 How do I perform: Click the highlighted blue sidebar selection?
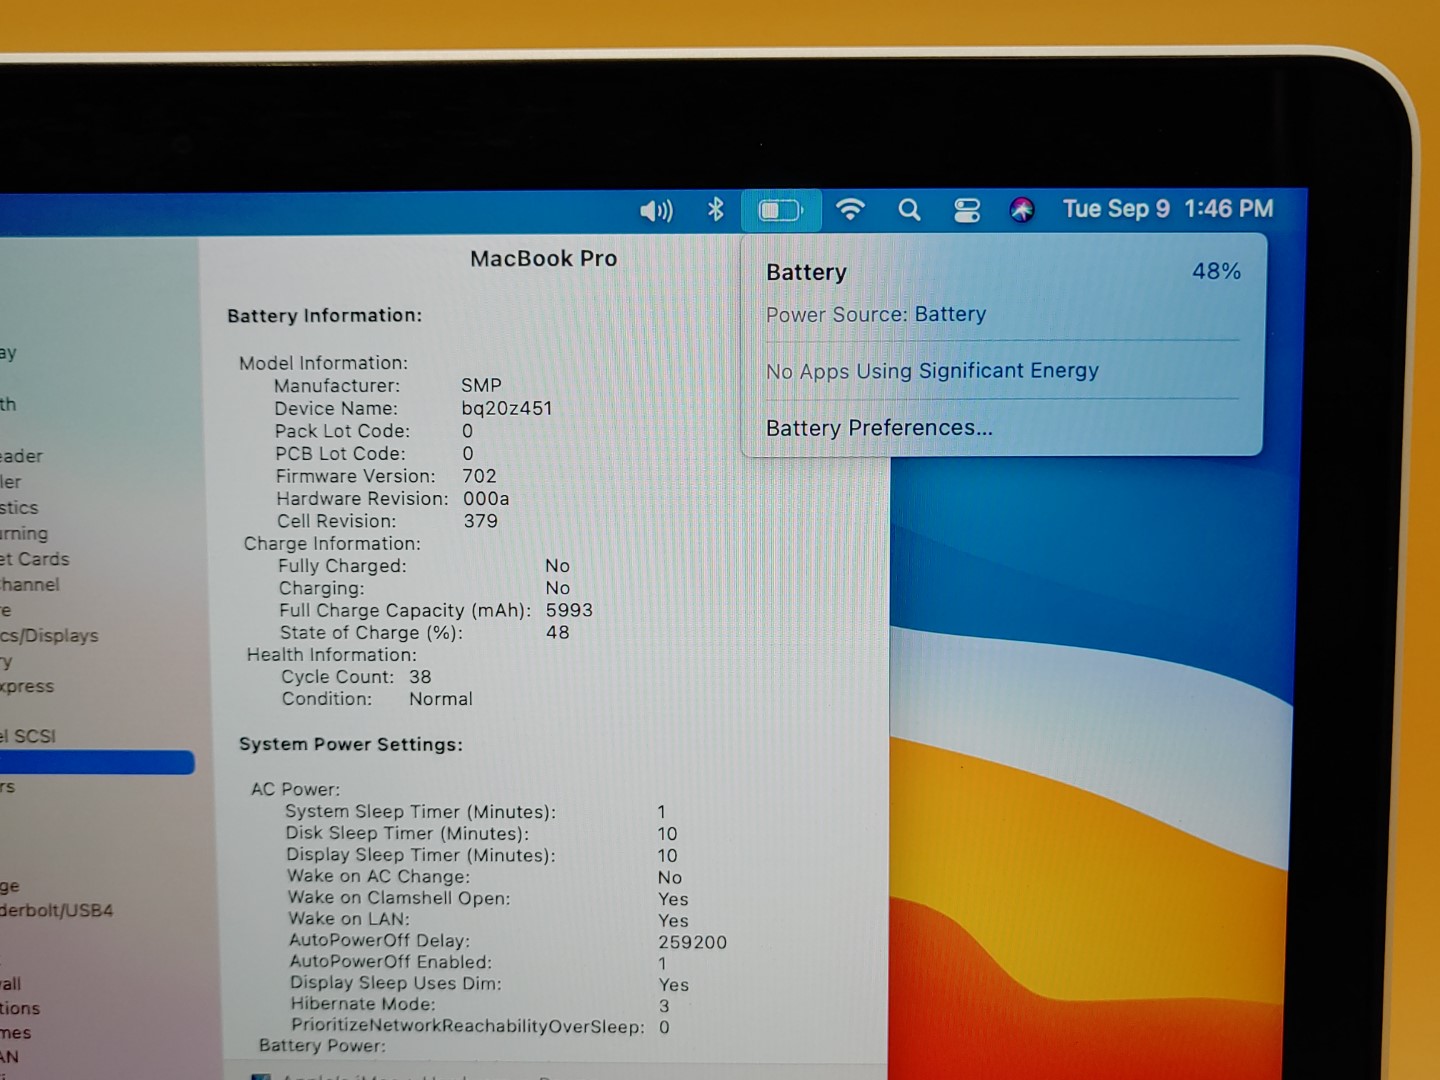click(96, 762)
